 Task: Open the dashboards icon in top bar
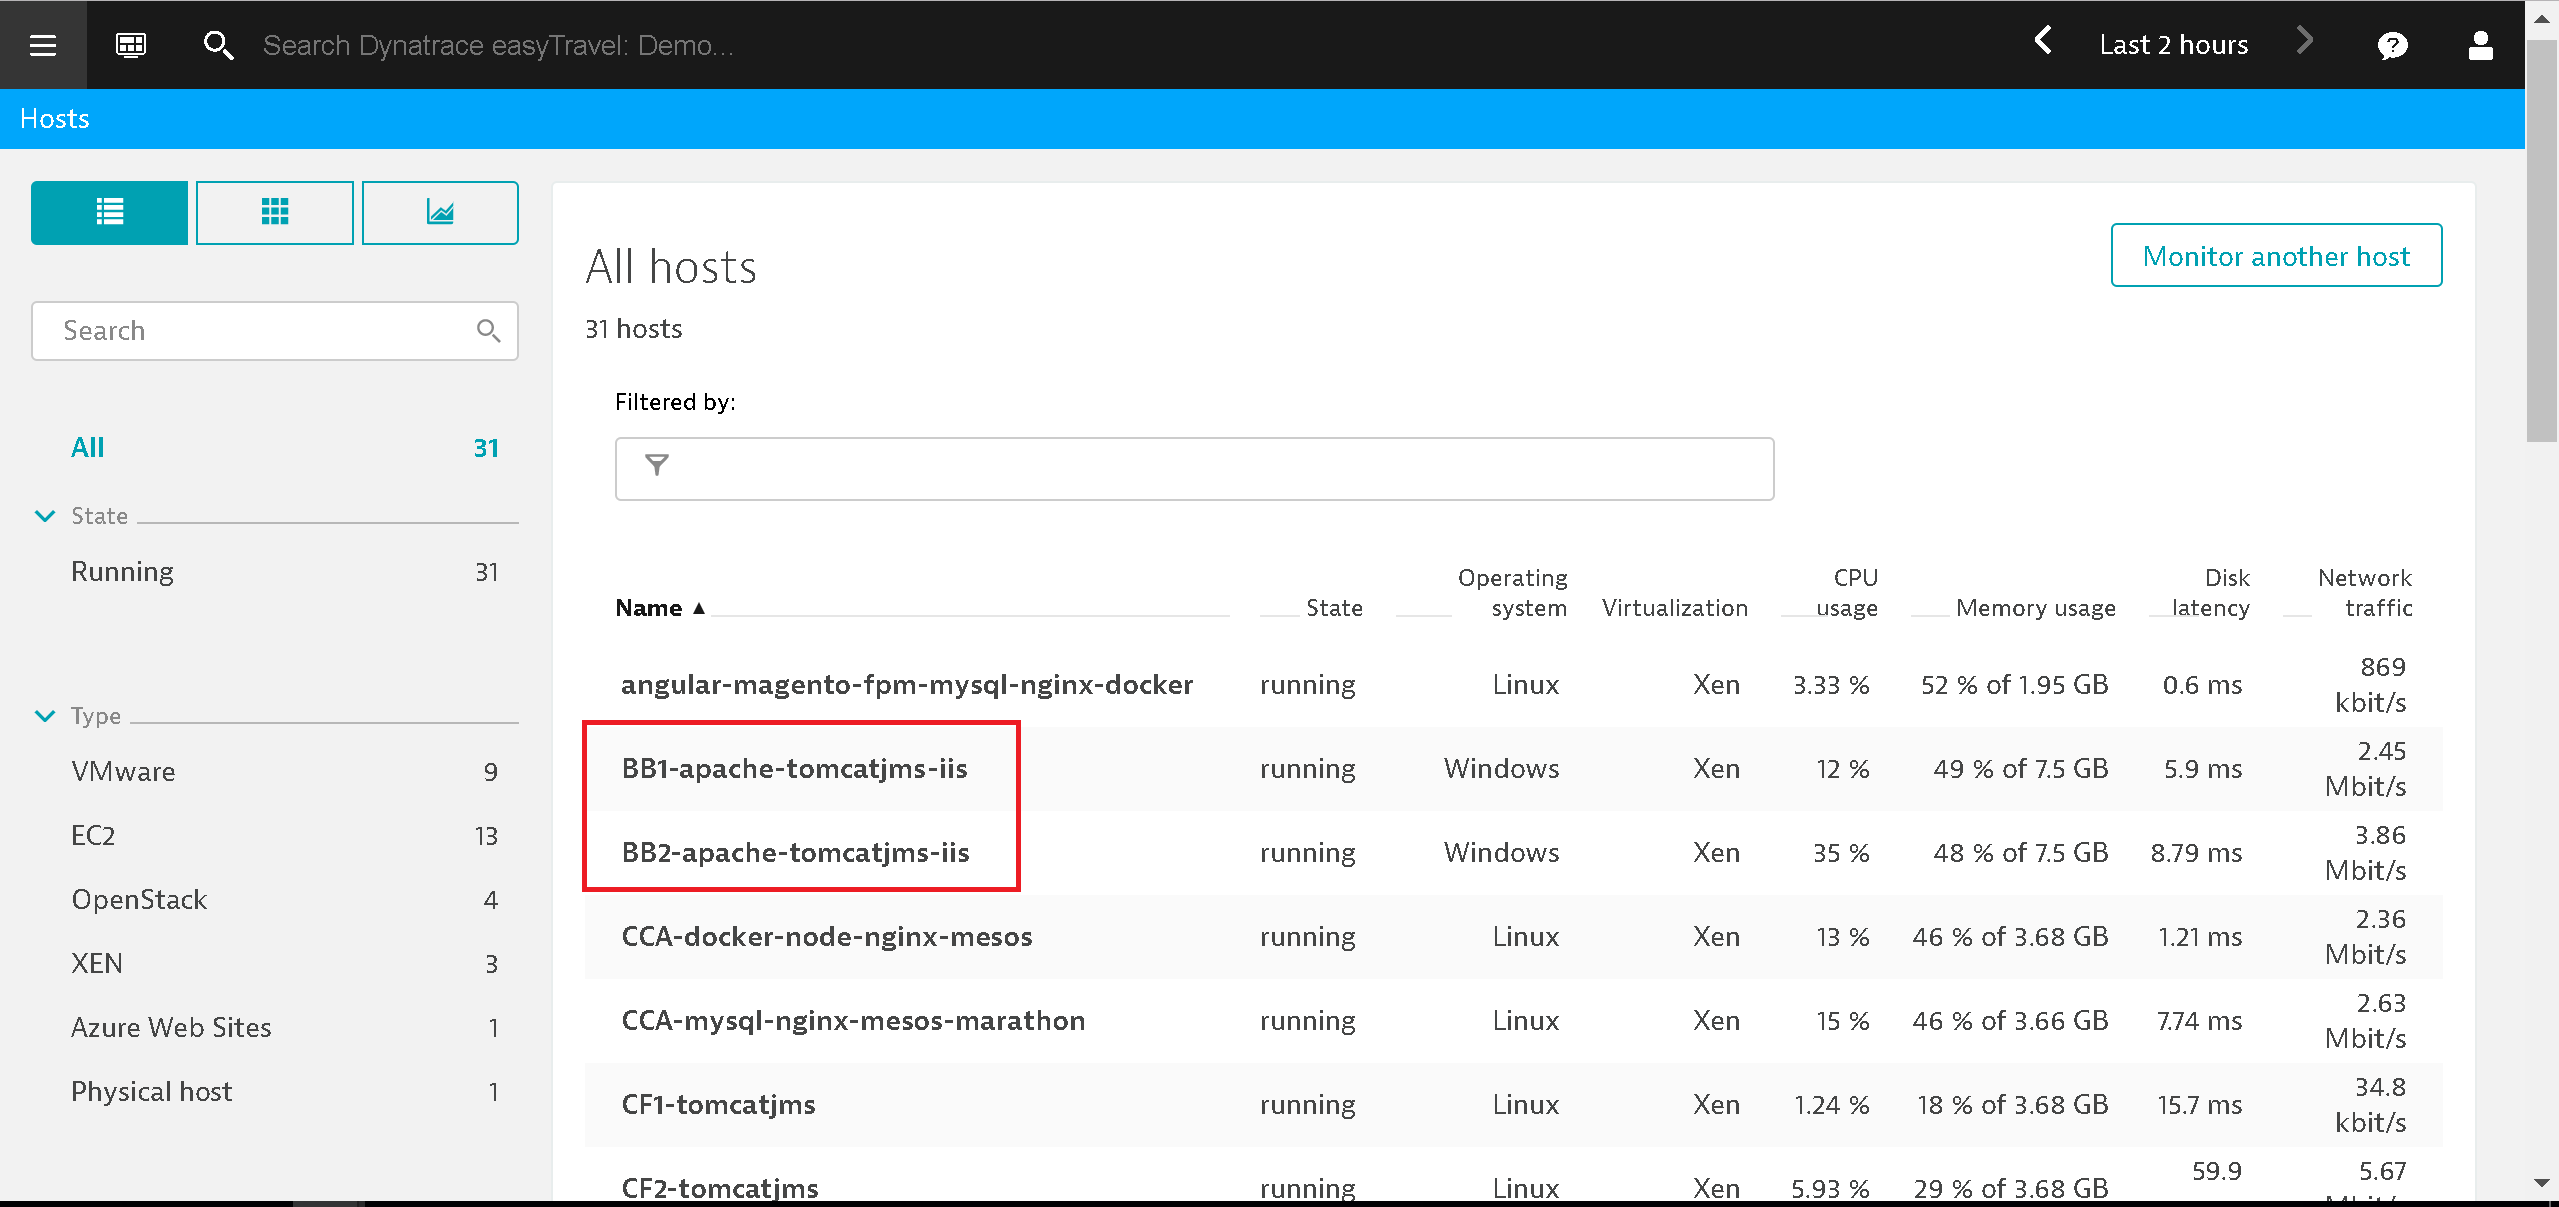[131, 45]
